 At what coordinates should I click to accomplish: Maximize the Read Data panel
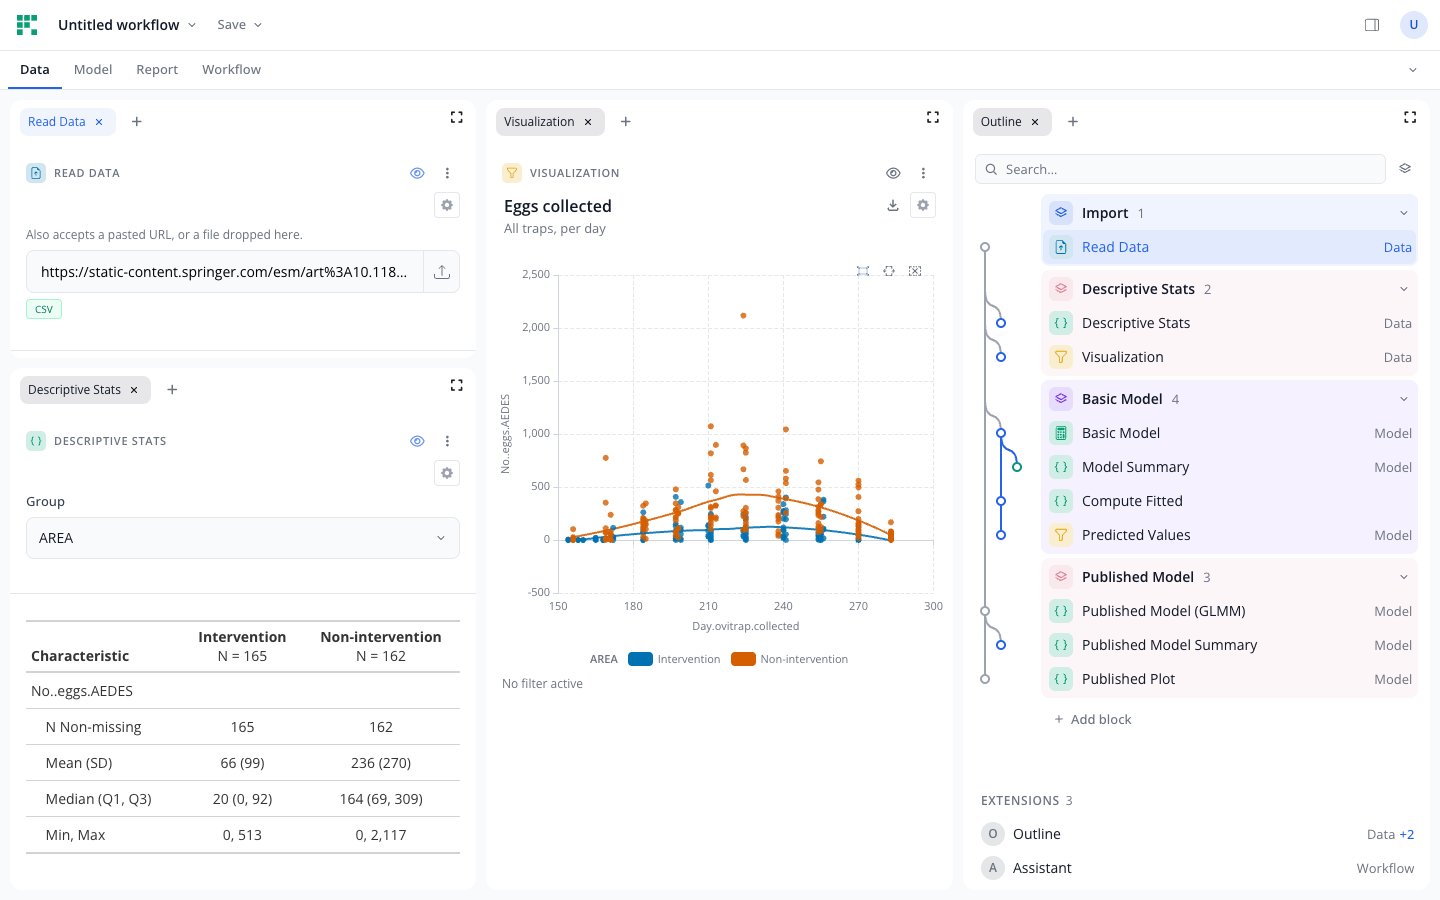point(457,118)
